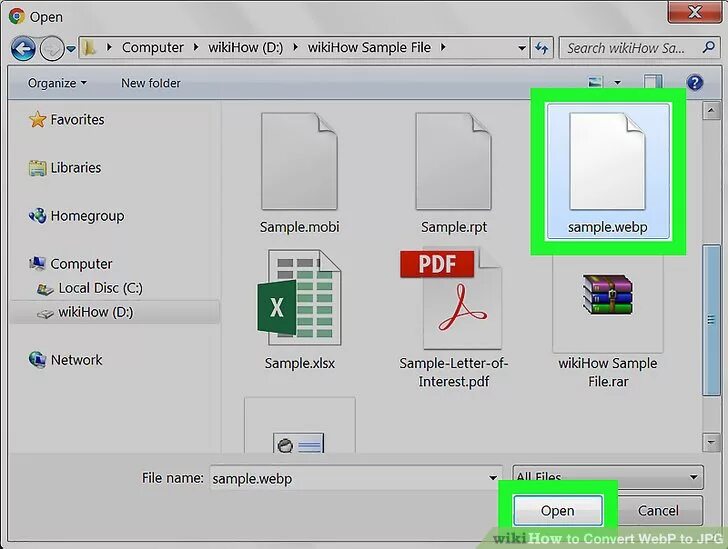Screen dimensions: 728x549
Task: Open the view options dropdown arrow
Action: (x=618, y=83)
